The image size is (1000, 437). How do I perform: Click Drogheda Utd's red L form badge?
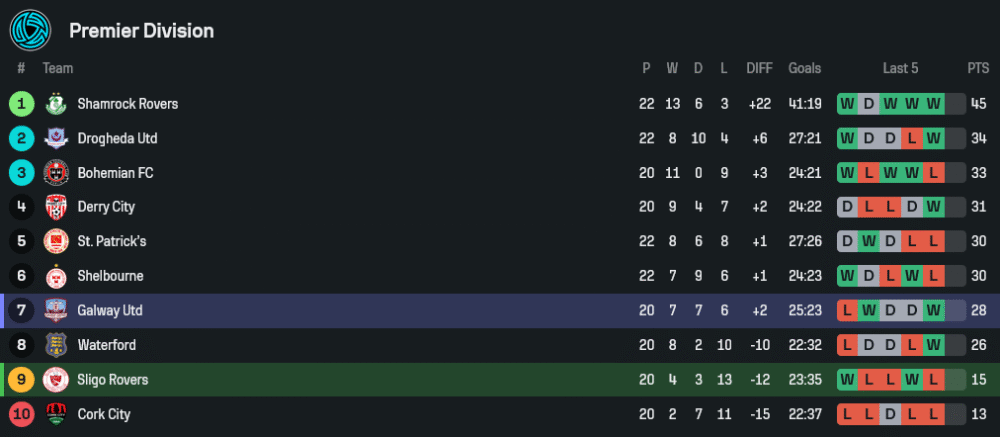pos(911,138)
